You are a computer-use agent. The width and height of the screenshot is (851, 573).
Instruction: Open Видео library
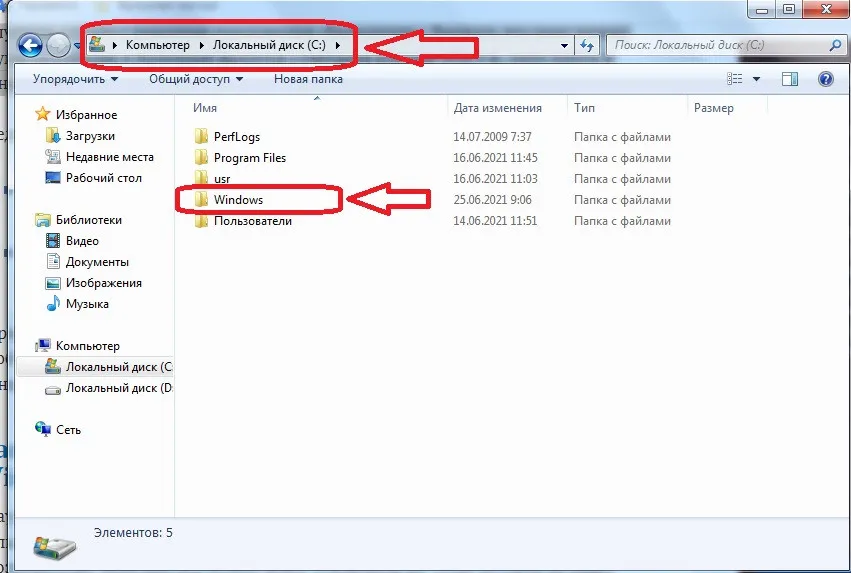pos(82,241)
